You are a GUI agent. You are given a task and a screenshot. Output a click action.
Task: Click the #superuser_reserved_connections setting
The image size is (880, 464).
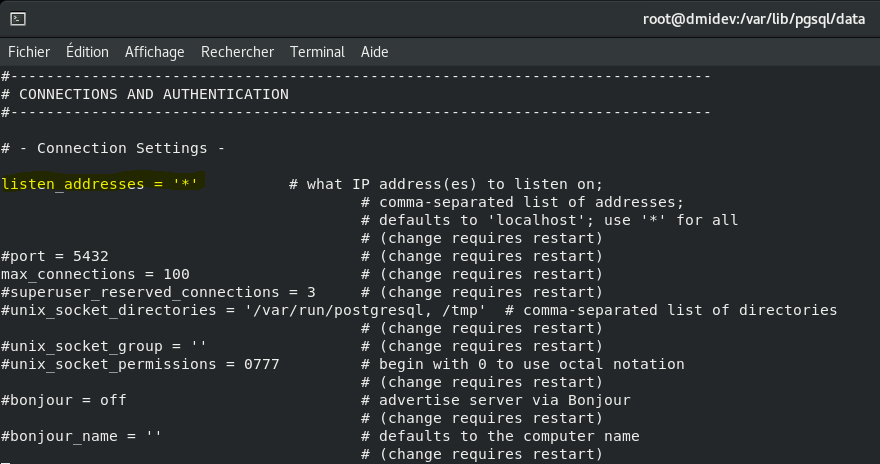[158, 292]
